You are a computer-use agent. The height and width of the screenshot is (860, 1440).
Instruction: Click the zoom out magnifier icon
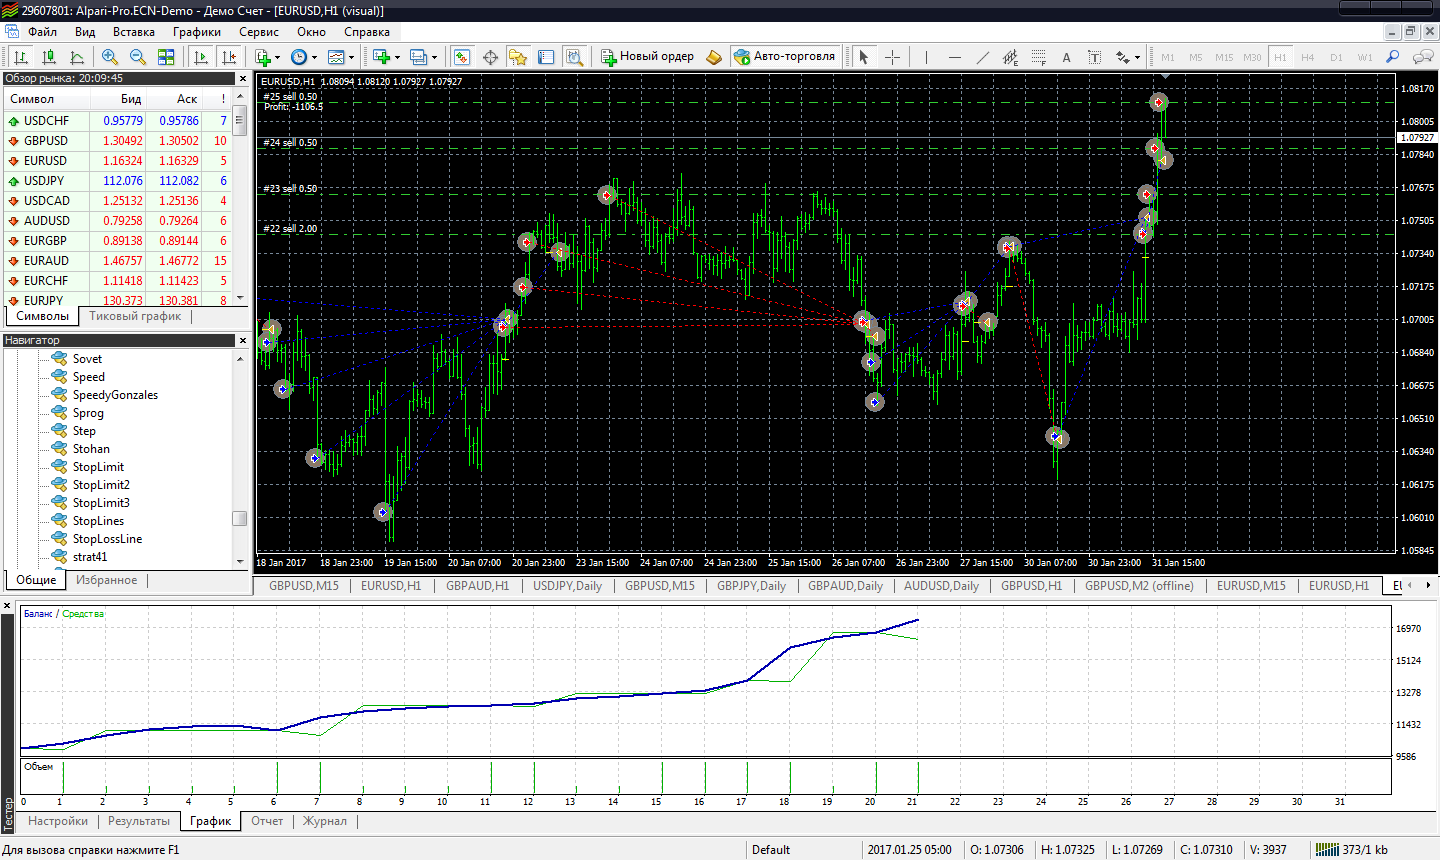(x=138, y=57)
